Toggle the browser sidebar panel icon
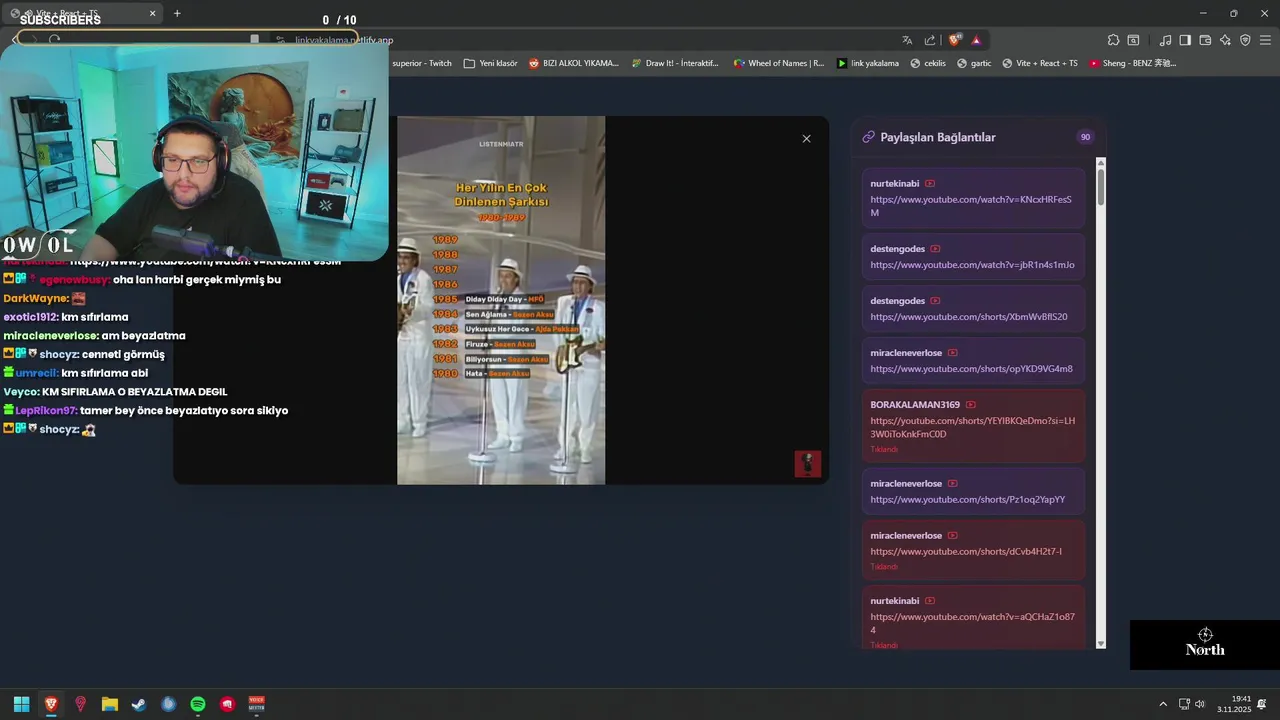The width and height of the screenshot is (1280, 720). pos(1185,40)
